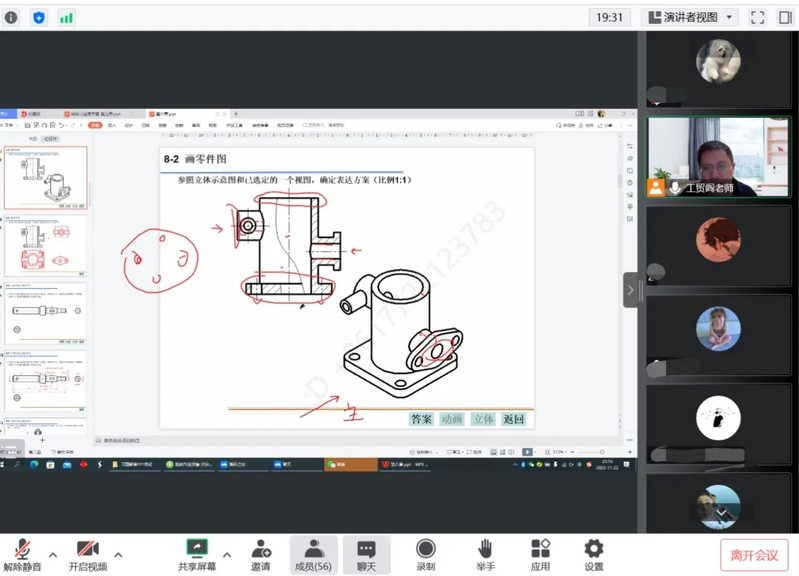Open the Members (成员) list

313,554
